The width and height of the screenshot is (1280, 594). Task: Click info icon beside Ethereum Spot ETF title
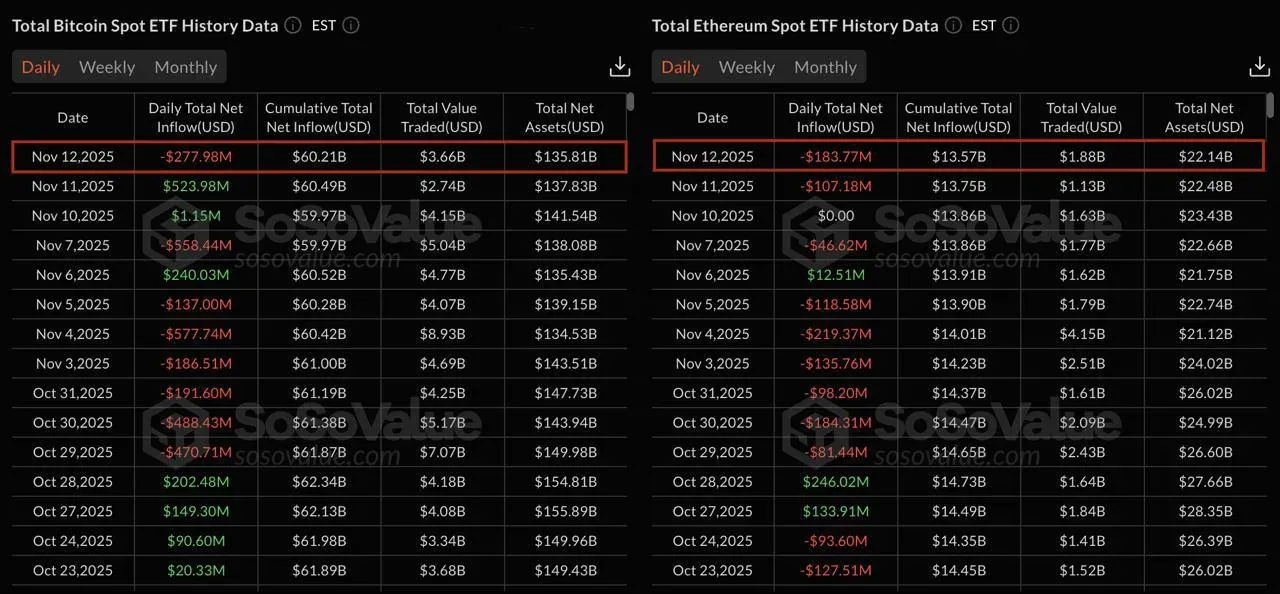coord(953,26)
